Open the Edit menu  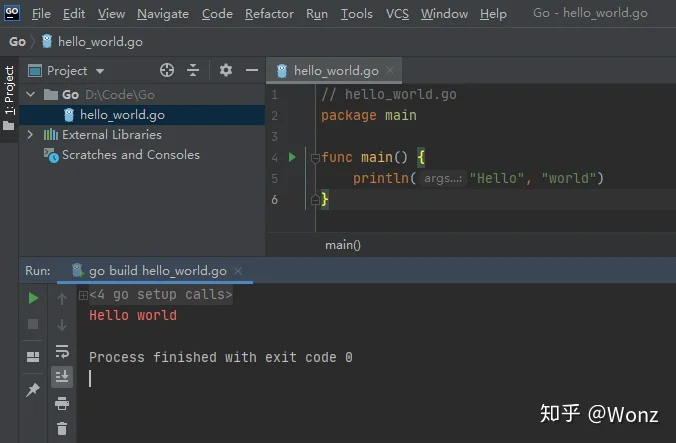(74, 14)
